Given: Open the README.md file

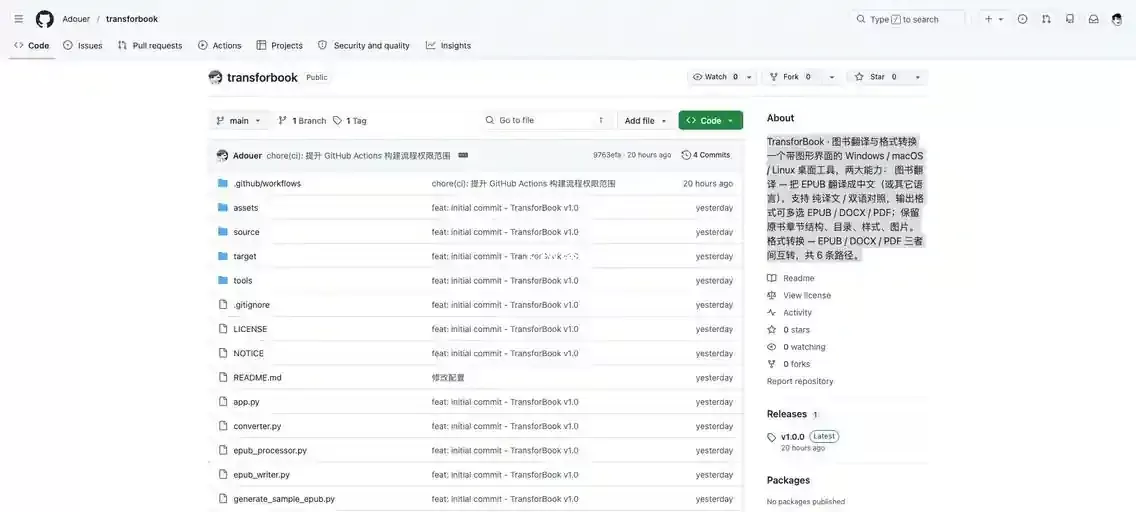Looking at the screenshot, I should point(257,378).
